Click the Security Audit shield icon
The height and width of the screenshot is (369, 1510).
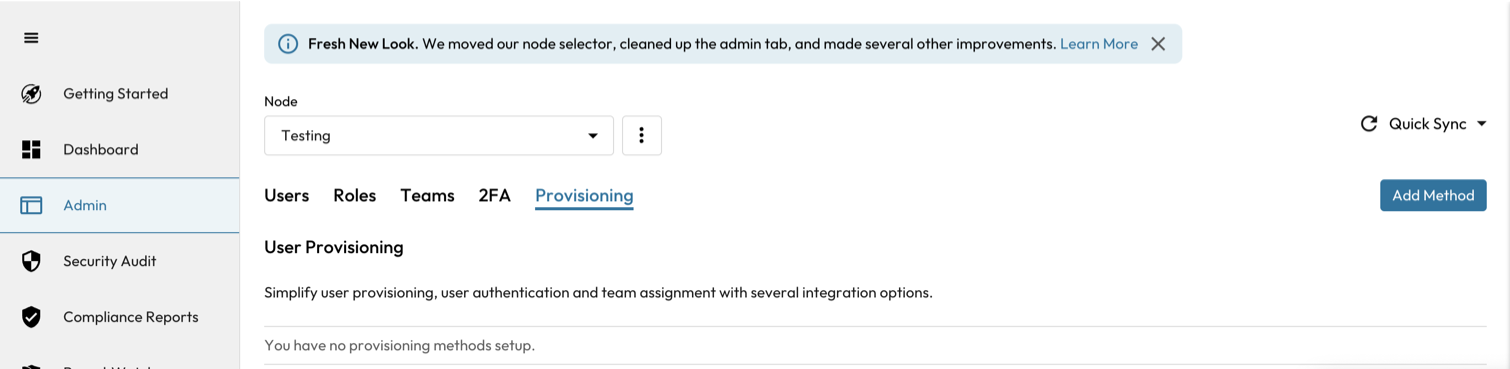coord(31,261)
